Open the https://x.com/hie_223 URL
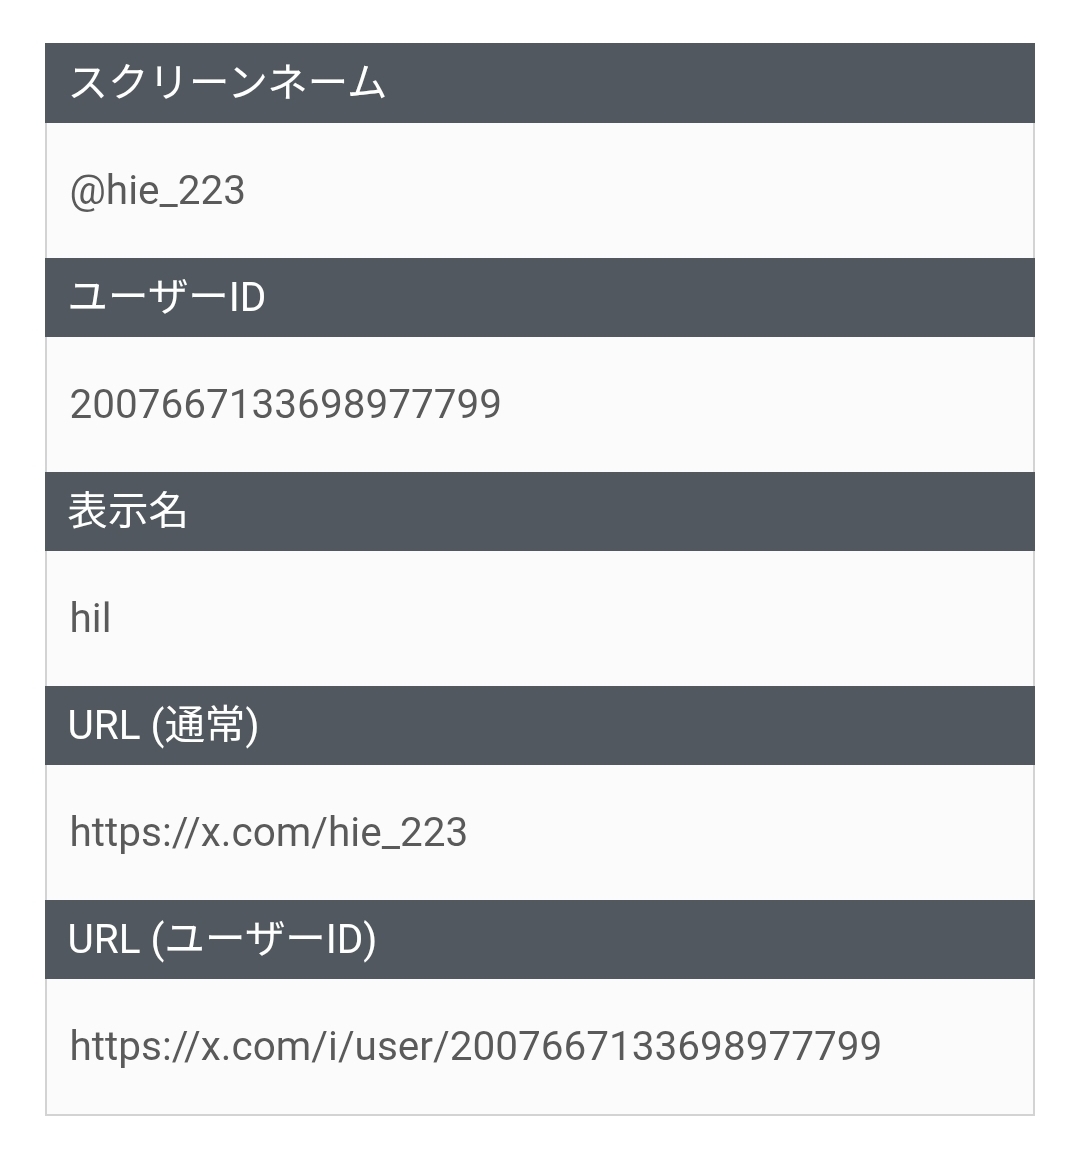The height and width of the screenshot is (1174, 1080). pyautogui.click(x=268, y=832)
